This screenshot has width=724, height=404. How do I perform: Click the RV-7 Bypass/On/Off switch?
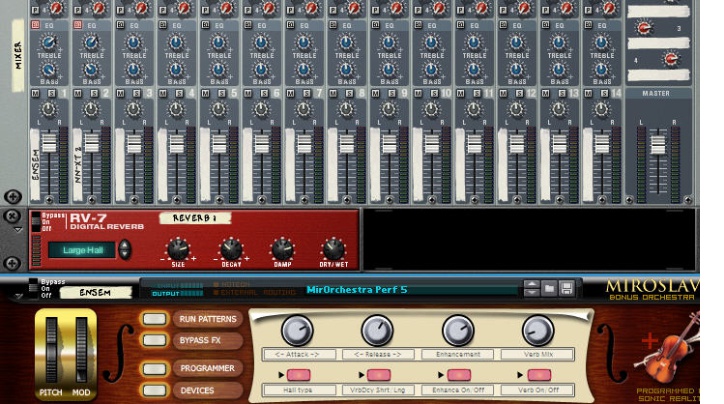[36, 222]
